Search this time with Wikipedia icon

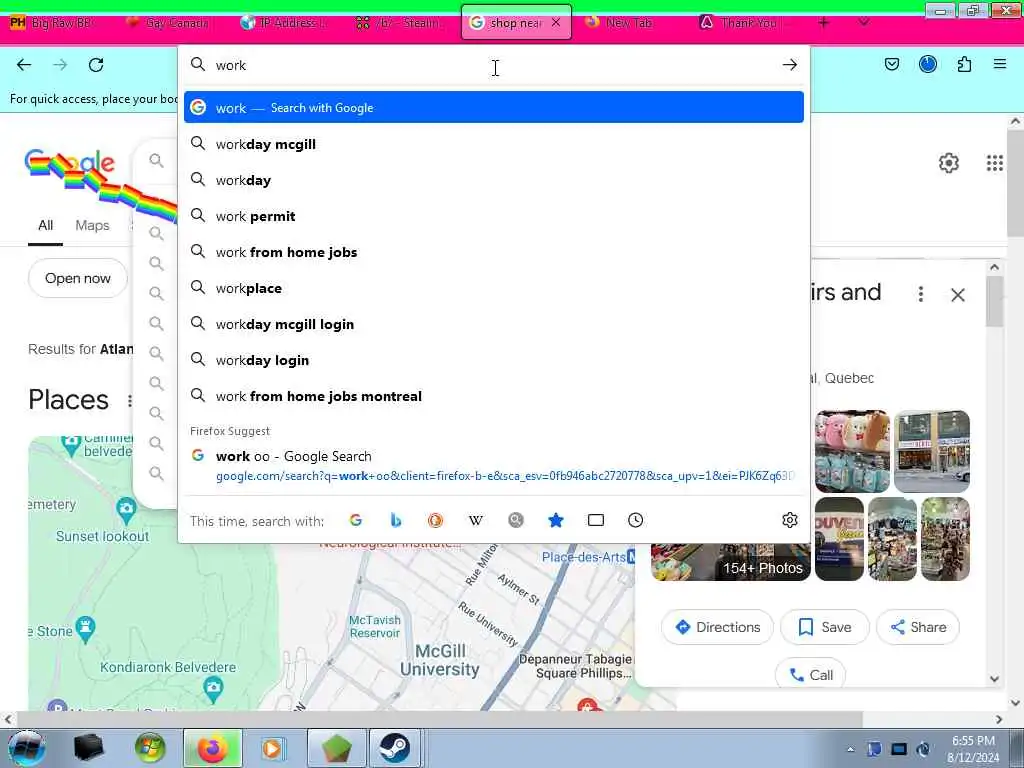(476, 520)
